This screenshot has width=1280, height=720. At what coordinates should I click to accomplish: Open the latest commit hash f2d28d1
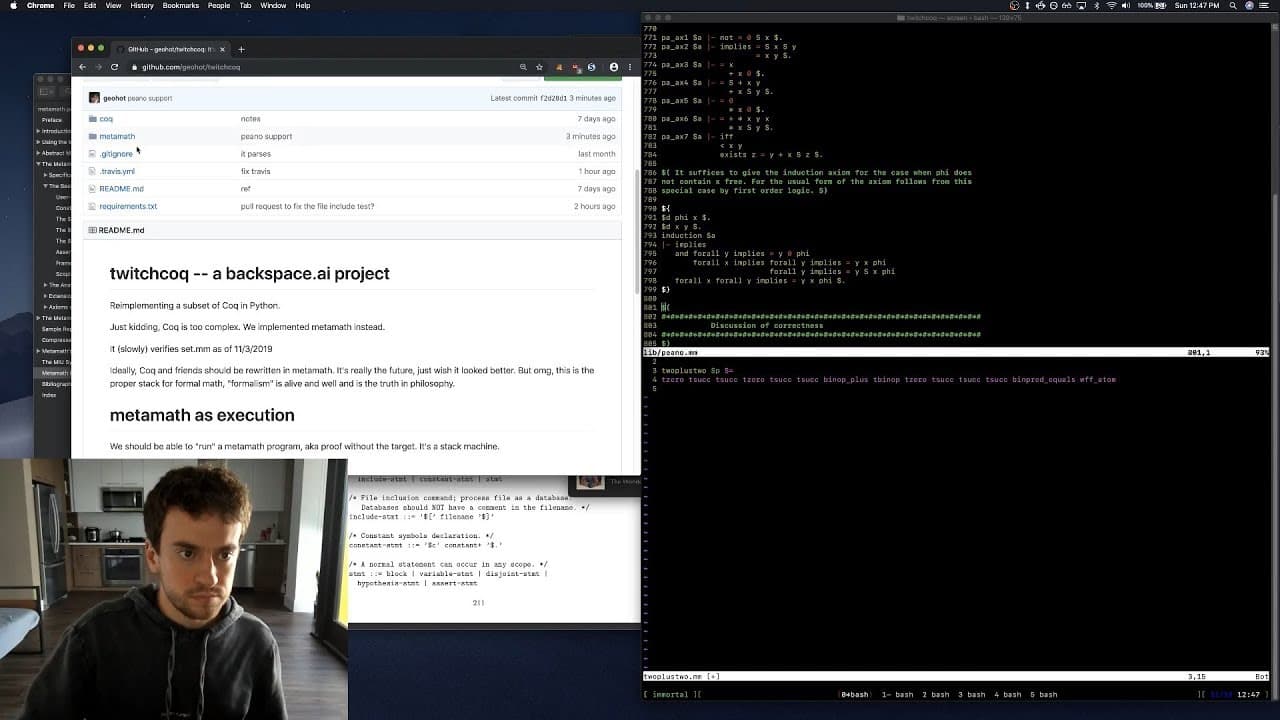553,99
